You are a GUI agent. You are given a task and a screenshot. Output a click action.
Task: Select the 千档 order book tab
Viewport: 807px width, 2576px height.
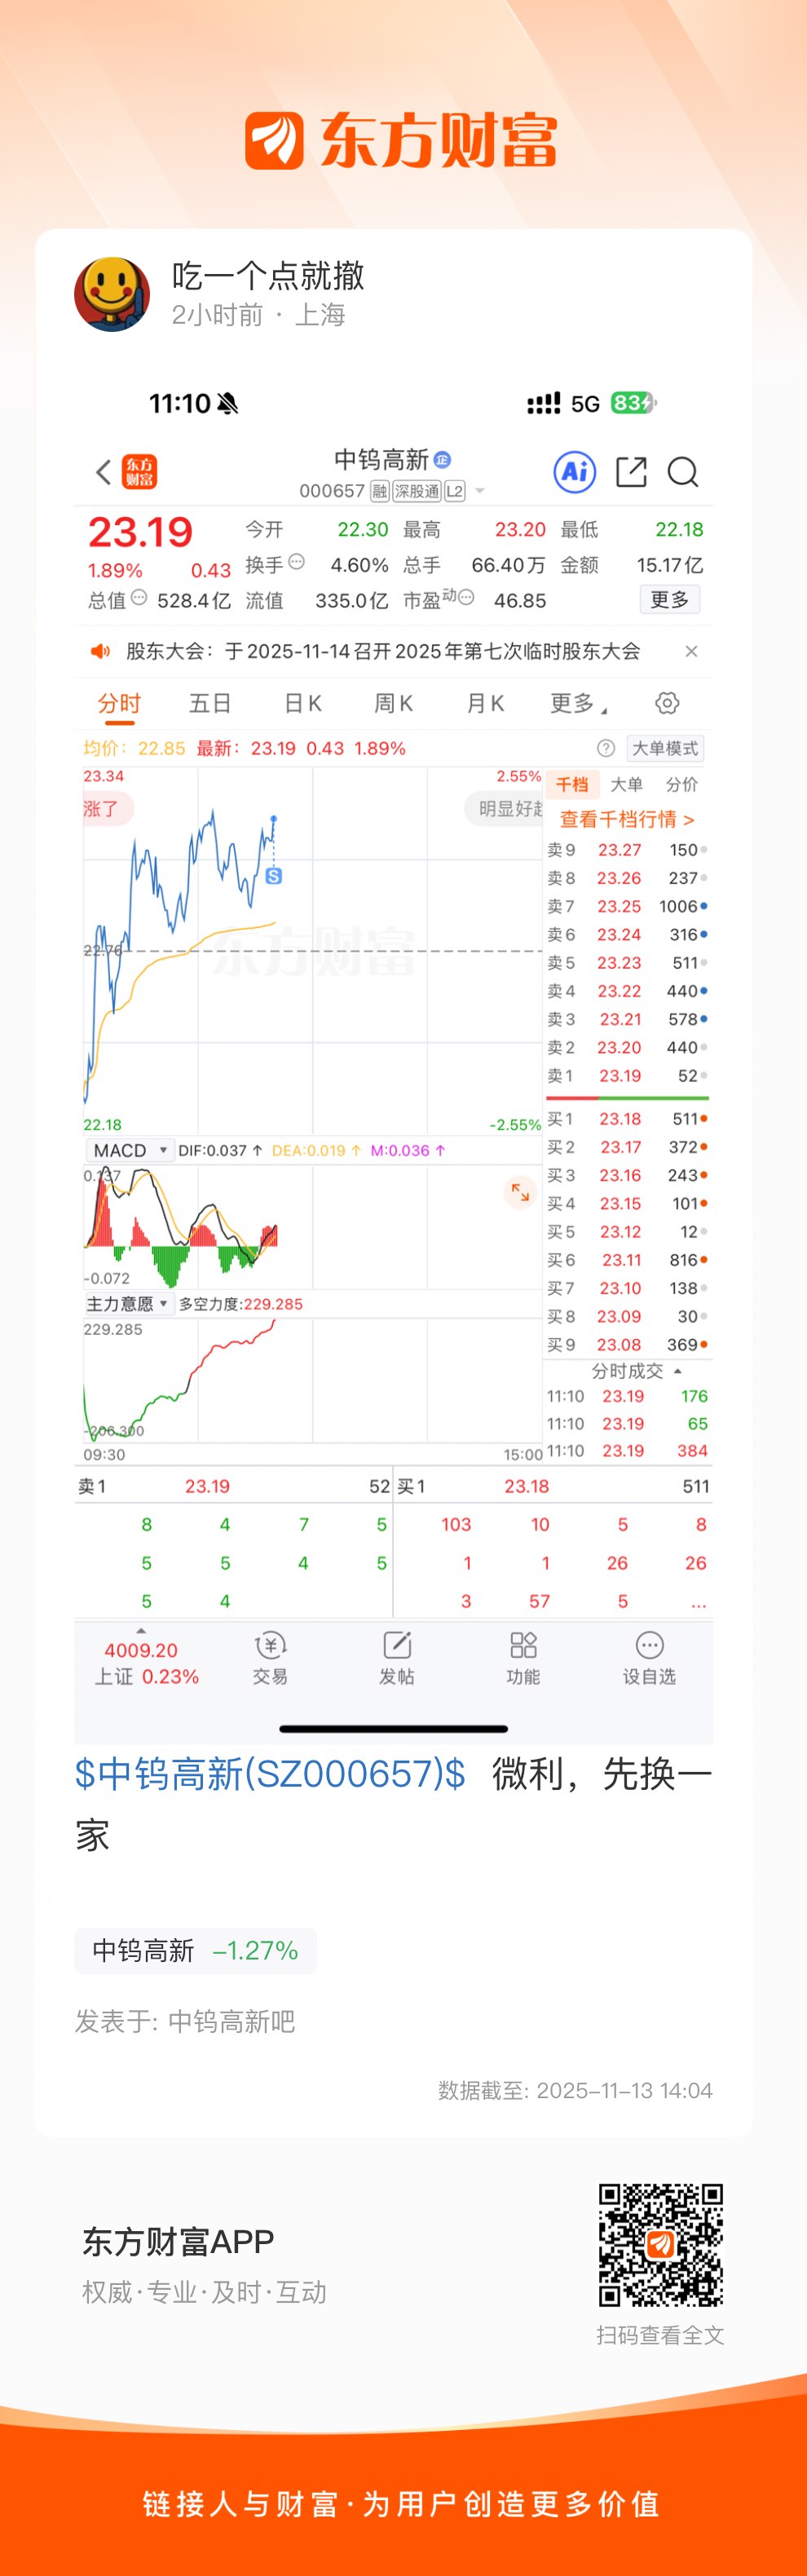[x=572, y=785]
